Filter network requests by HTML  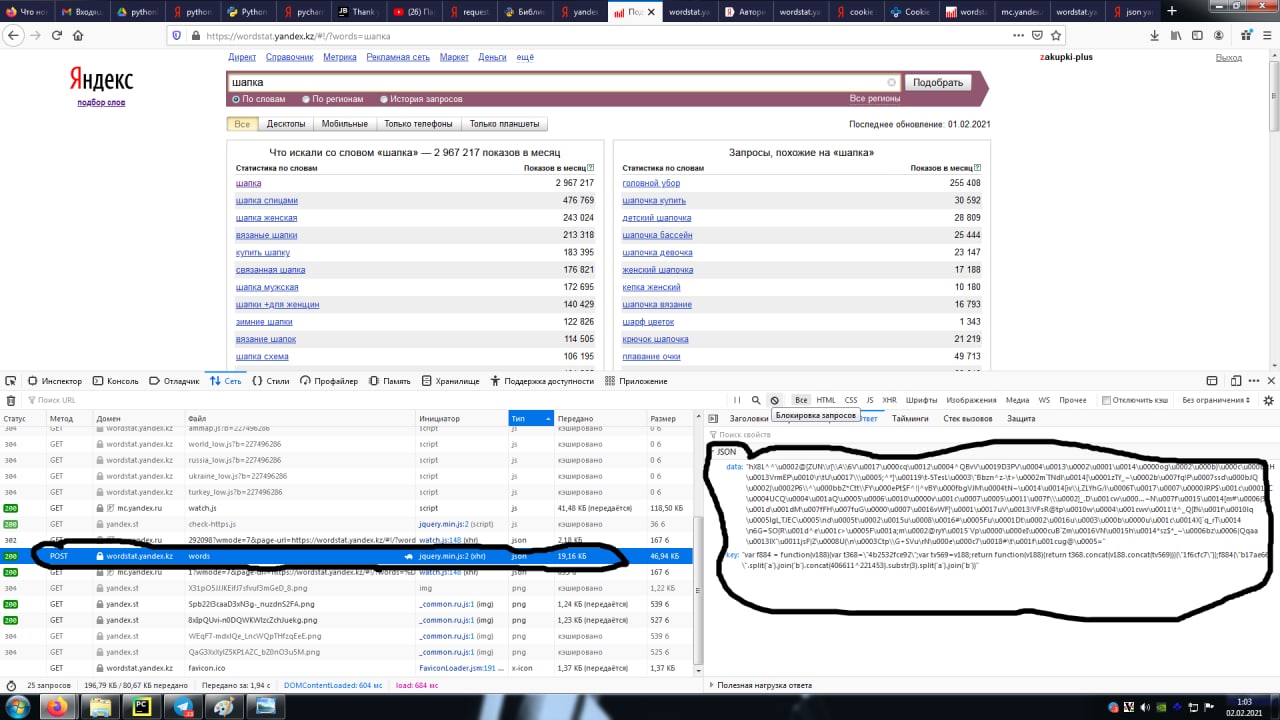[x=826, y=400]
